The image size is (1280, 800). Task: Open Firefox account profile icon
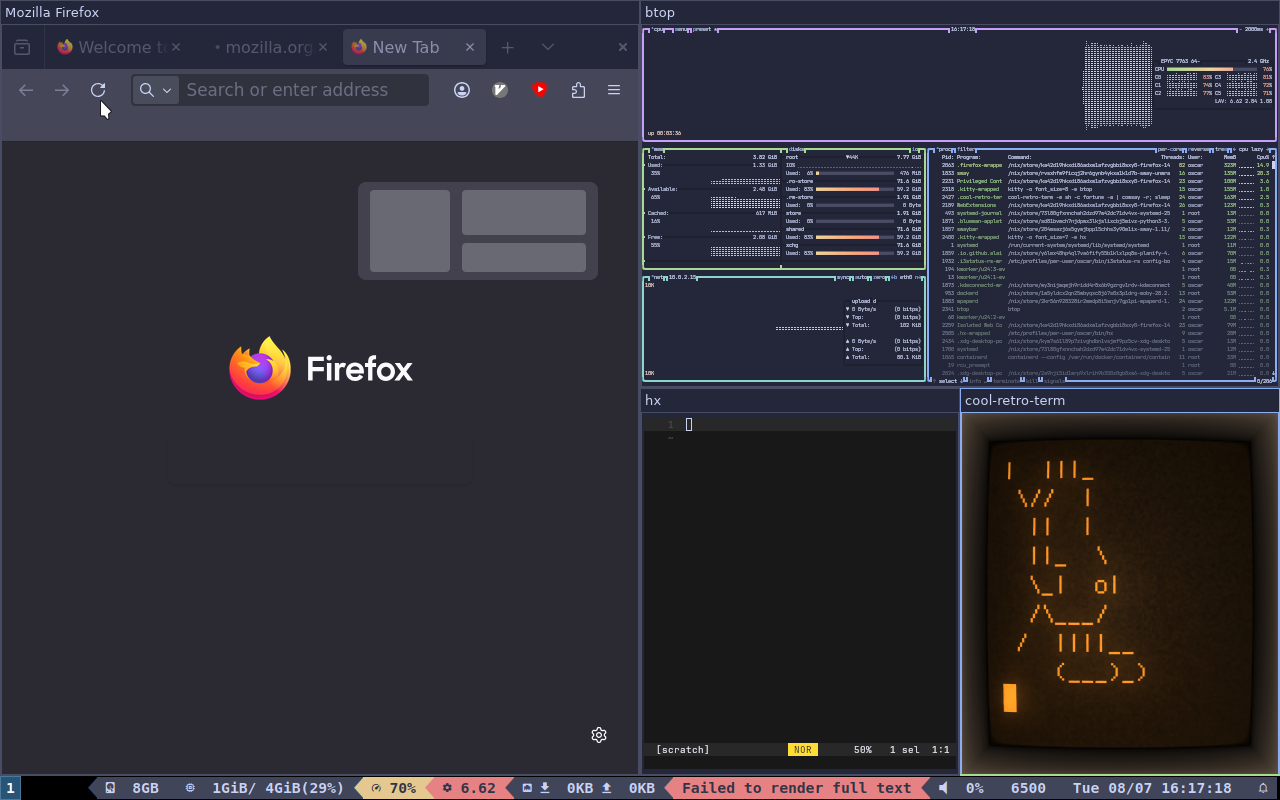click(462, 90)
